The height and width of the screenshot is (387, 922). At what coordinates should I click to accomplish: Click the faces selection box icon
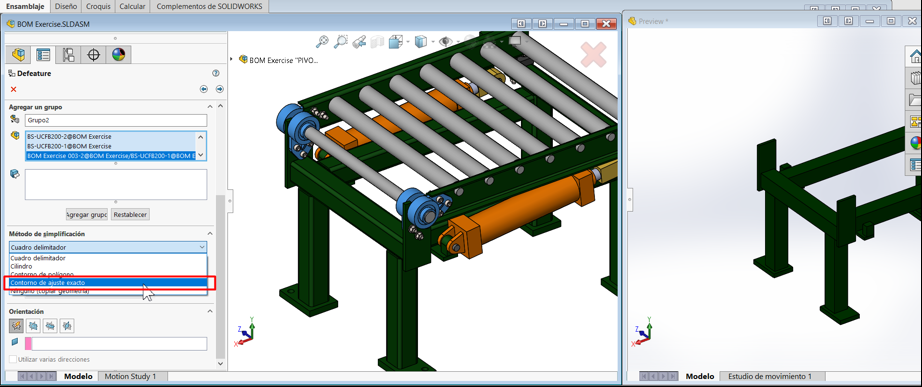tap(15, 174)
